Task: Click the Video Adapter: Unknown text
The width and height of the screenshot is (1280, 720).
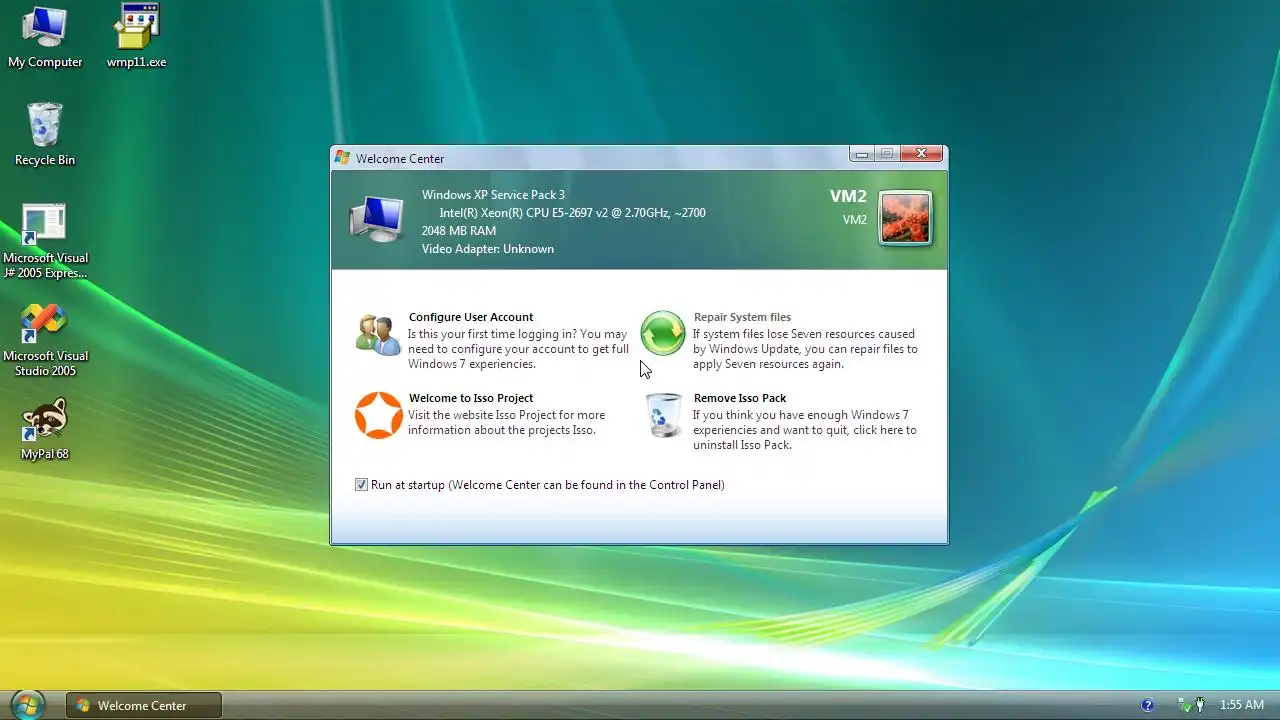Action: point(487,249)
